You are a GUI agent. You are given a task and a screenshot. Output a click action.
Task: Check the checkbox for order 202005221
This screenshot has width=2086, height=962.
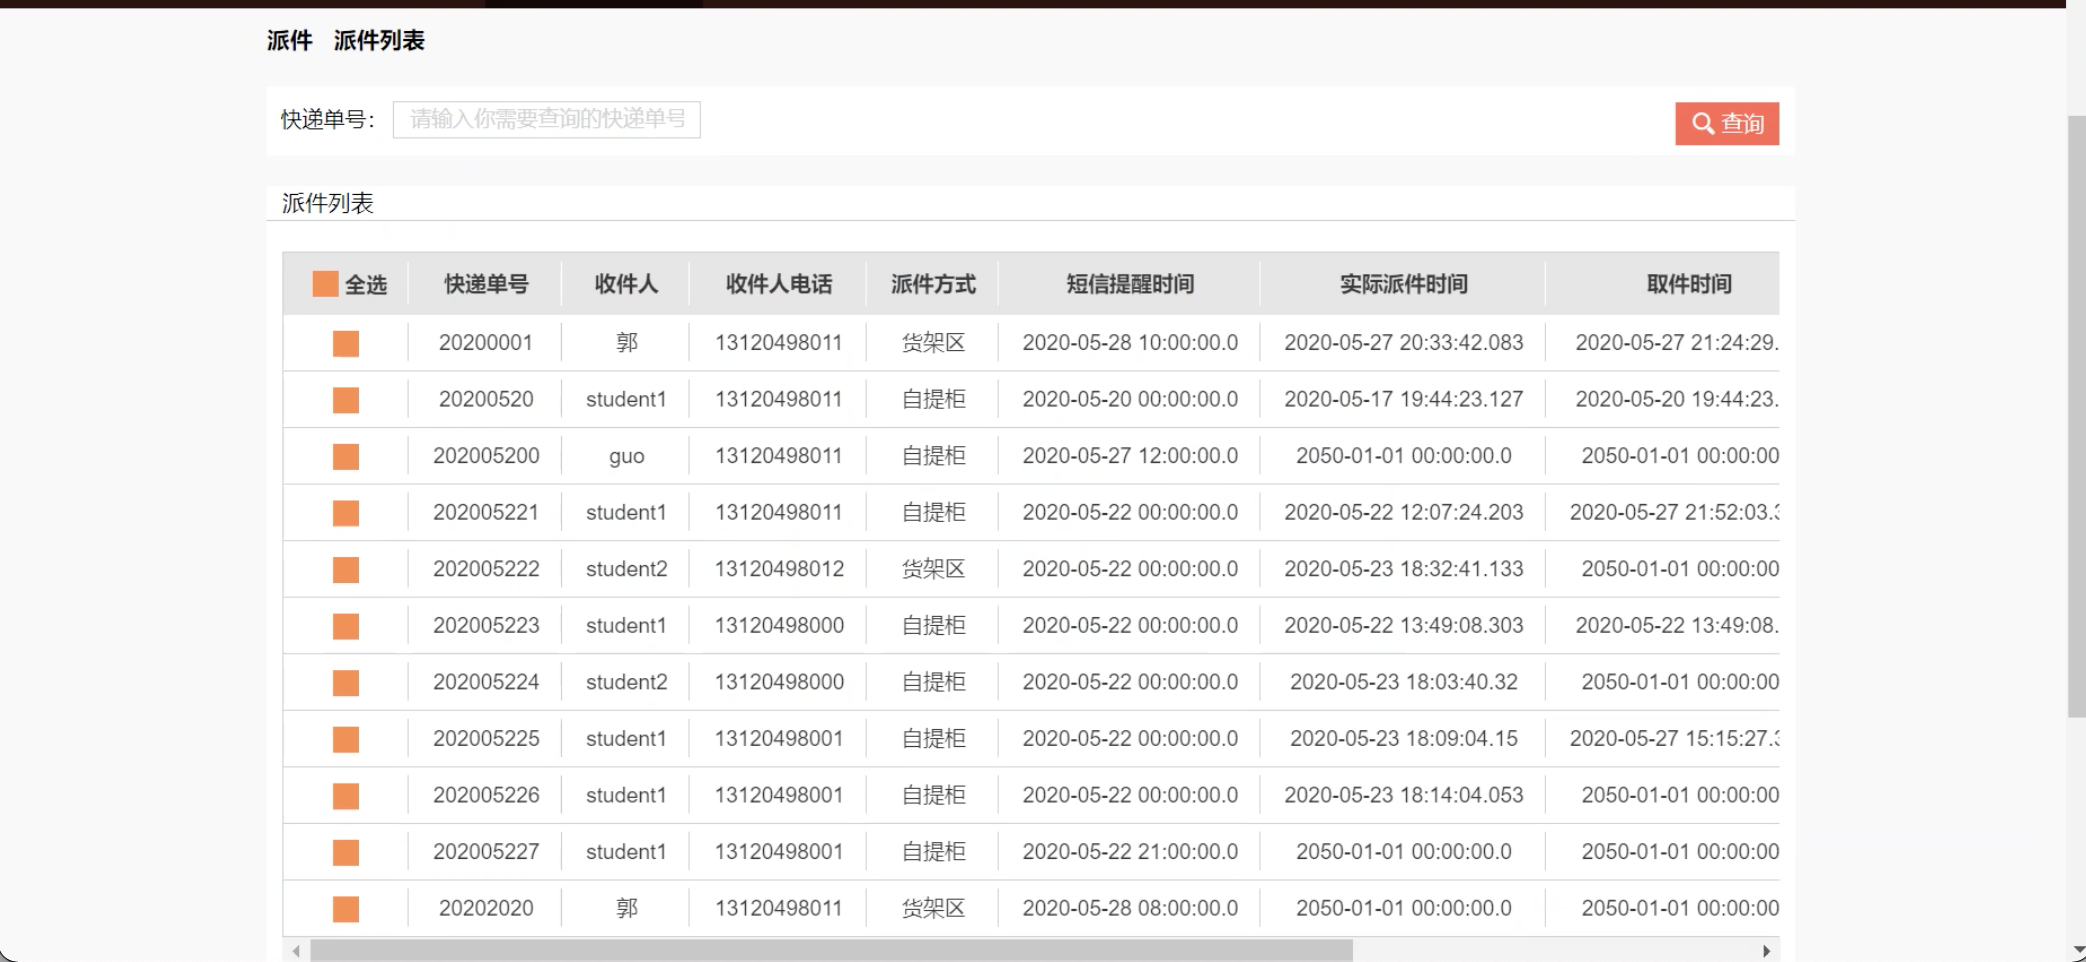coord(346,512)
